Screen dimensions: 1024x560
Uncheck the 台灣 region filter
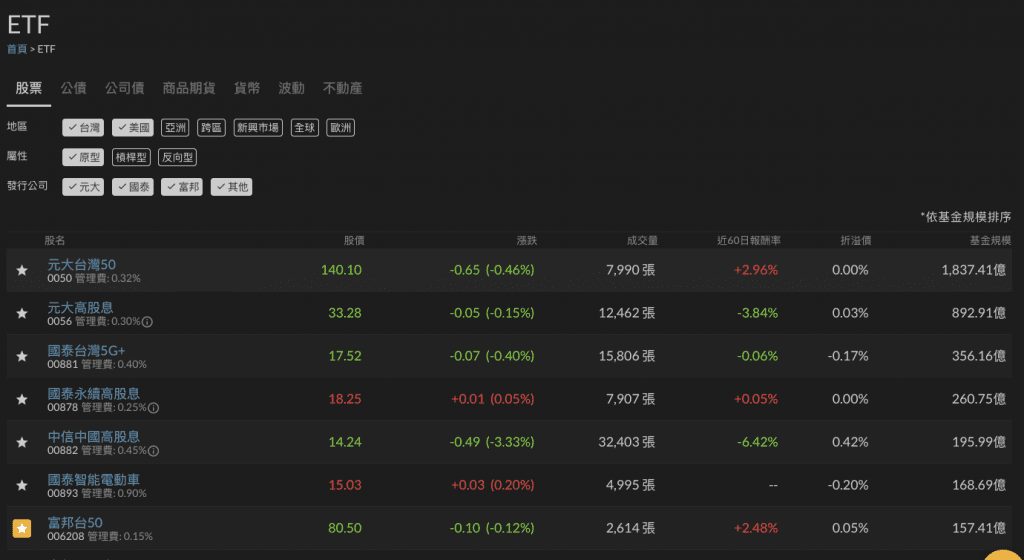point(83,128)
